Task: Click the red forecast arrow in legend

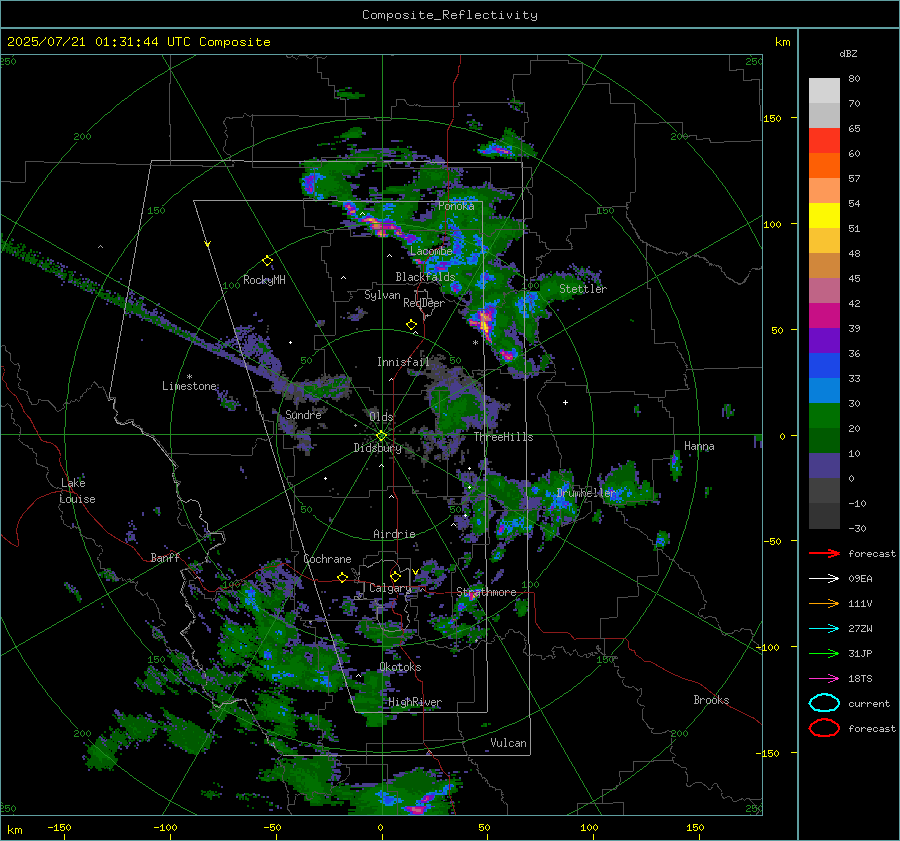Action: click(x=824, y=553)
